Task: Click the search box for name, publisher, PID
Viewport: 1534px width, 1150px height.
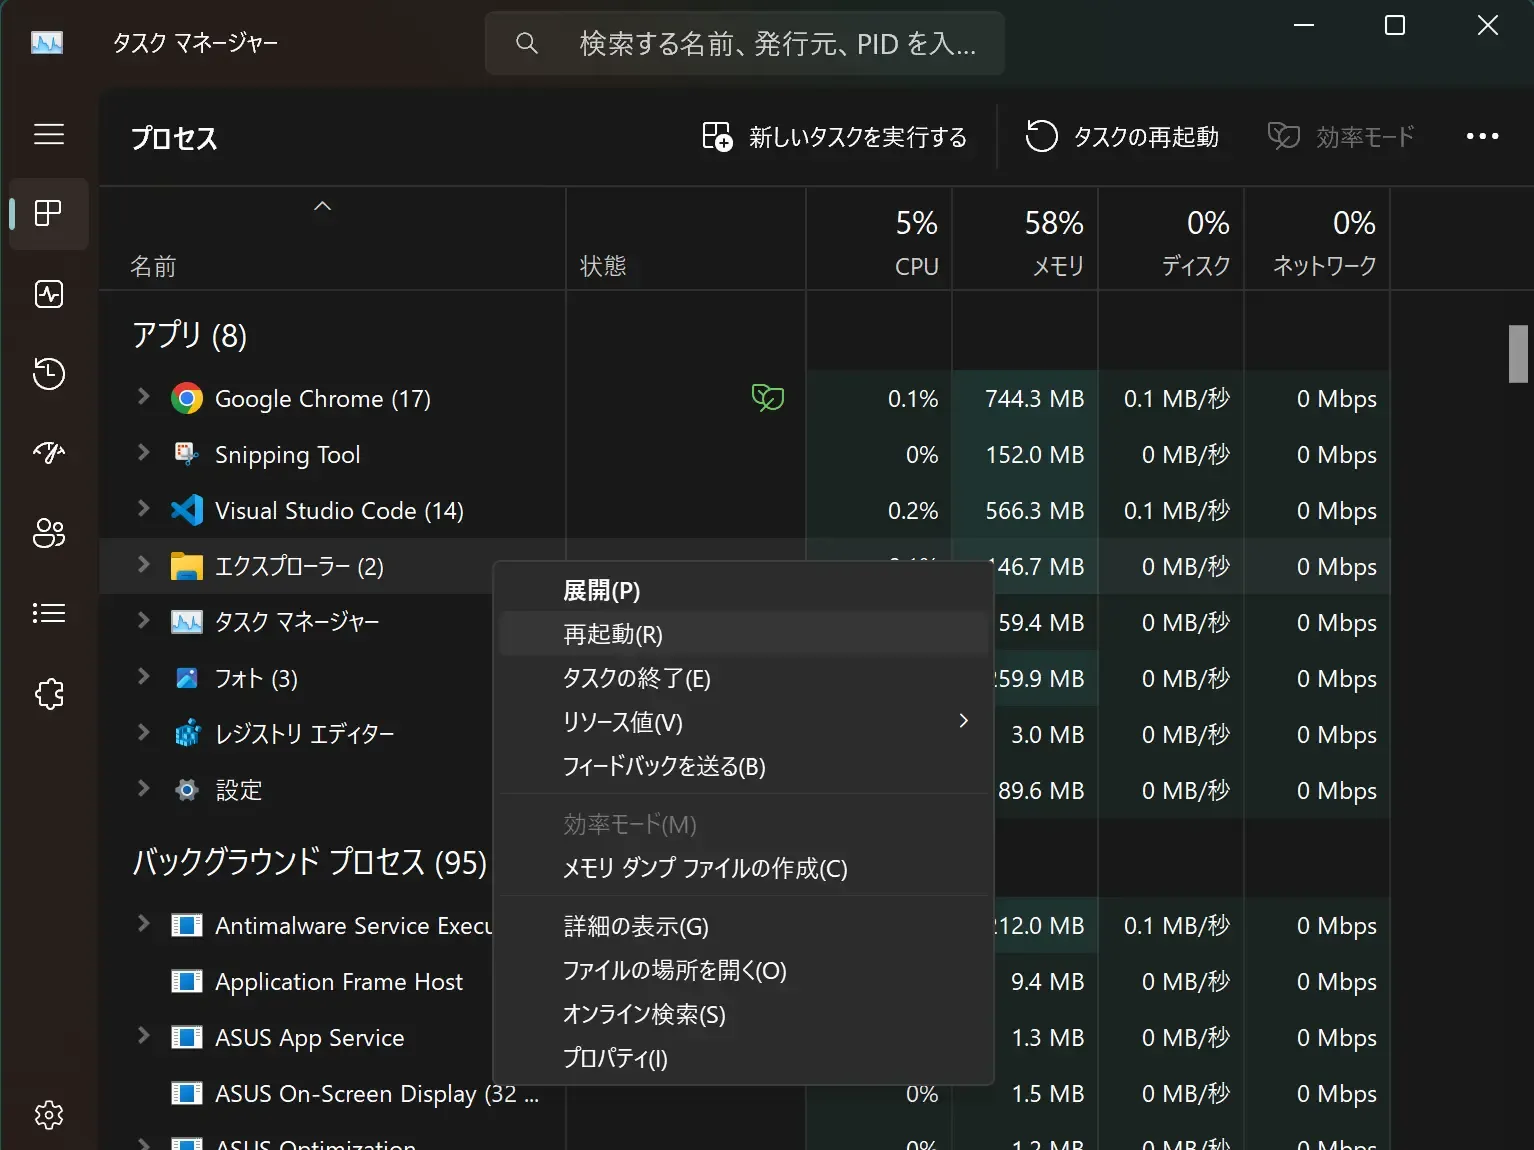Action: (745, 43)
